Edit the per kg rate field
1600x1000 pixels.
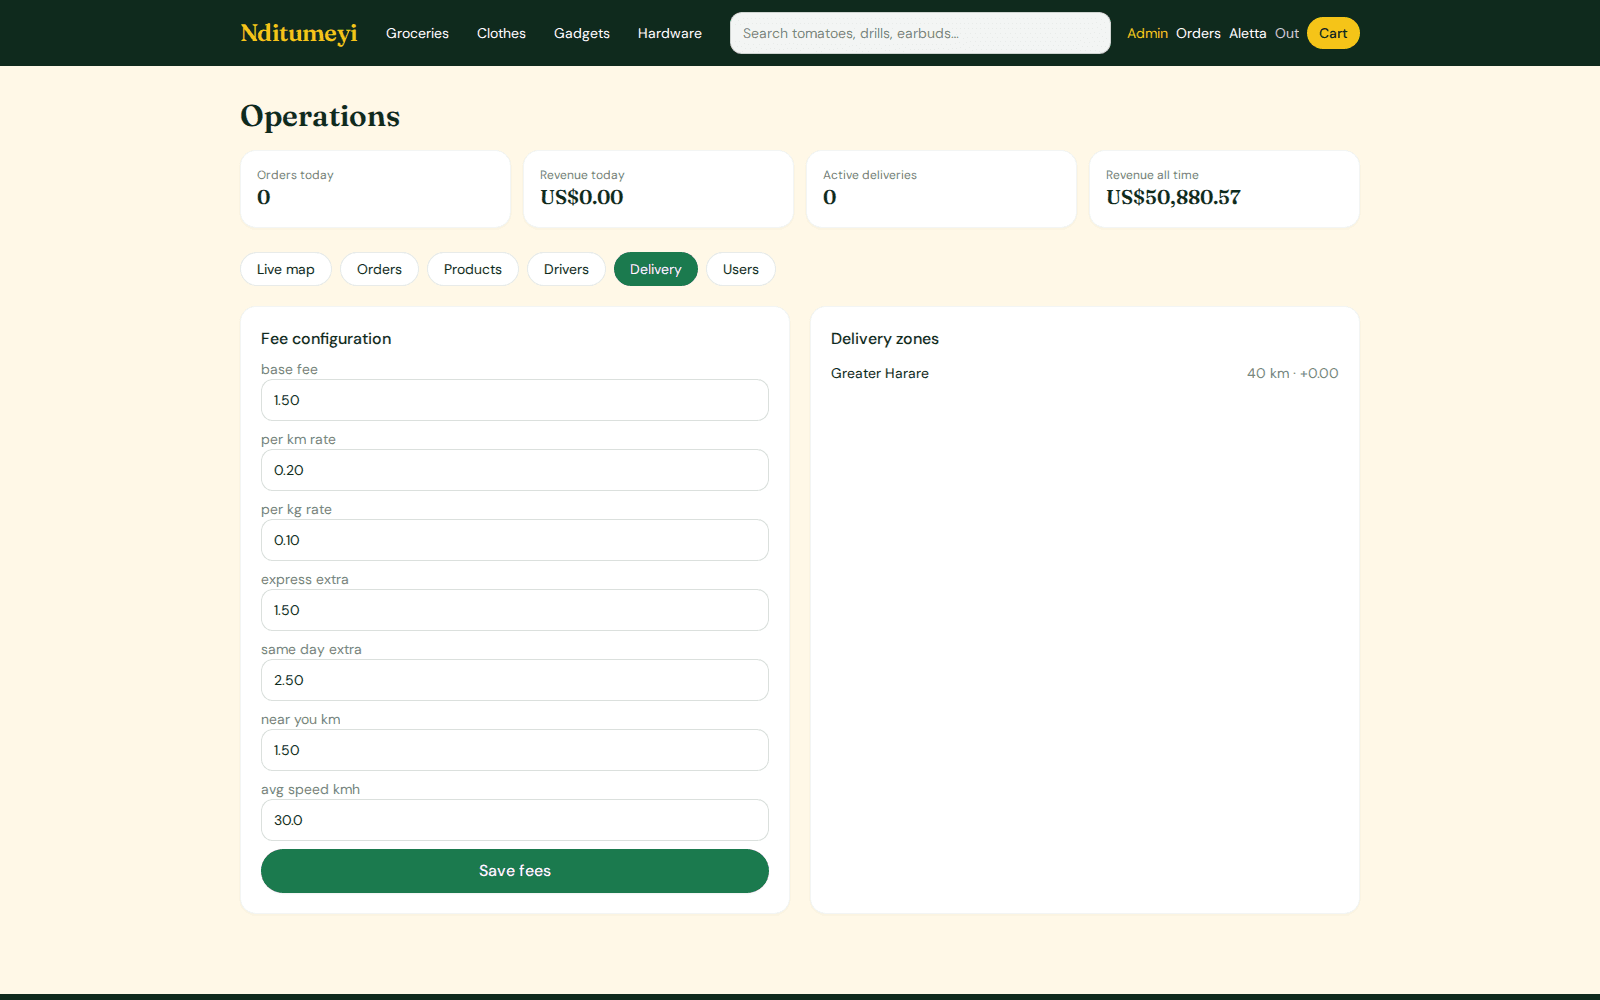tap(515, 540)
